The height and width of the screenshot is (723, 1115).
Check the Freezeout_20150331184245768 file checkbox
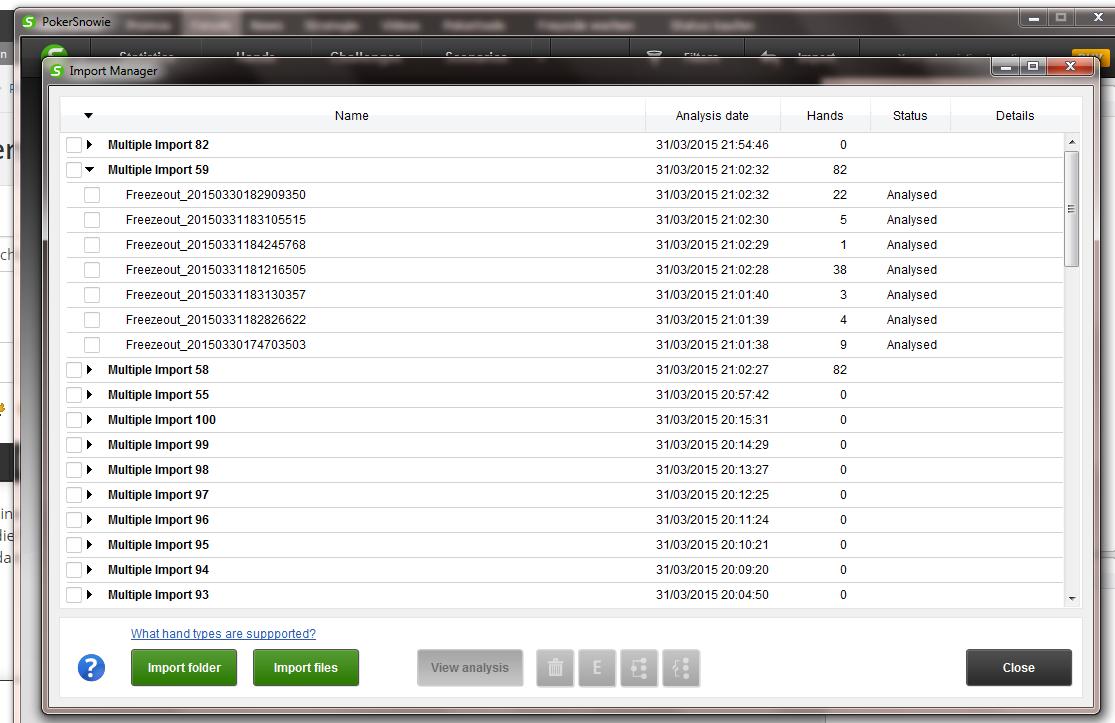pyautogui.click(x=92, y=245)
